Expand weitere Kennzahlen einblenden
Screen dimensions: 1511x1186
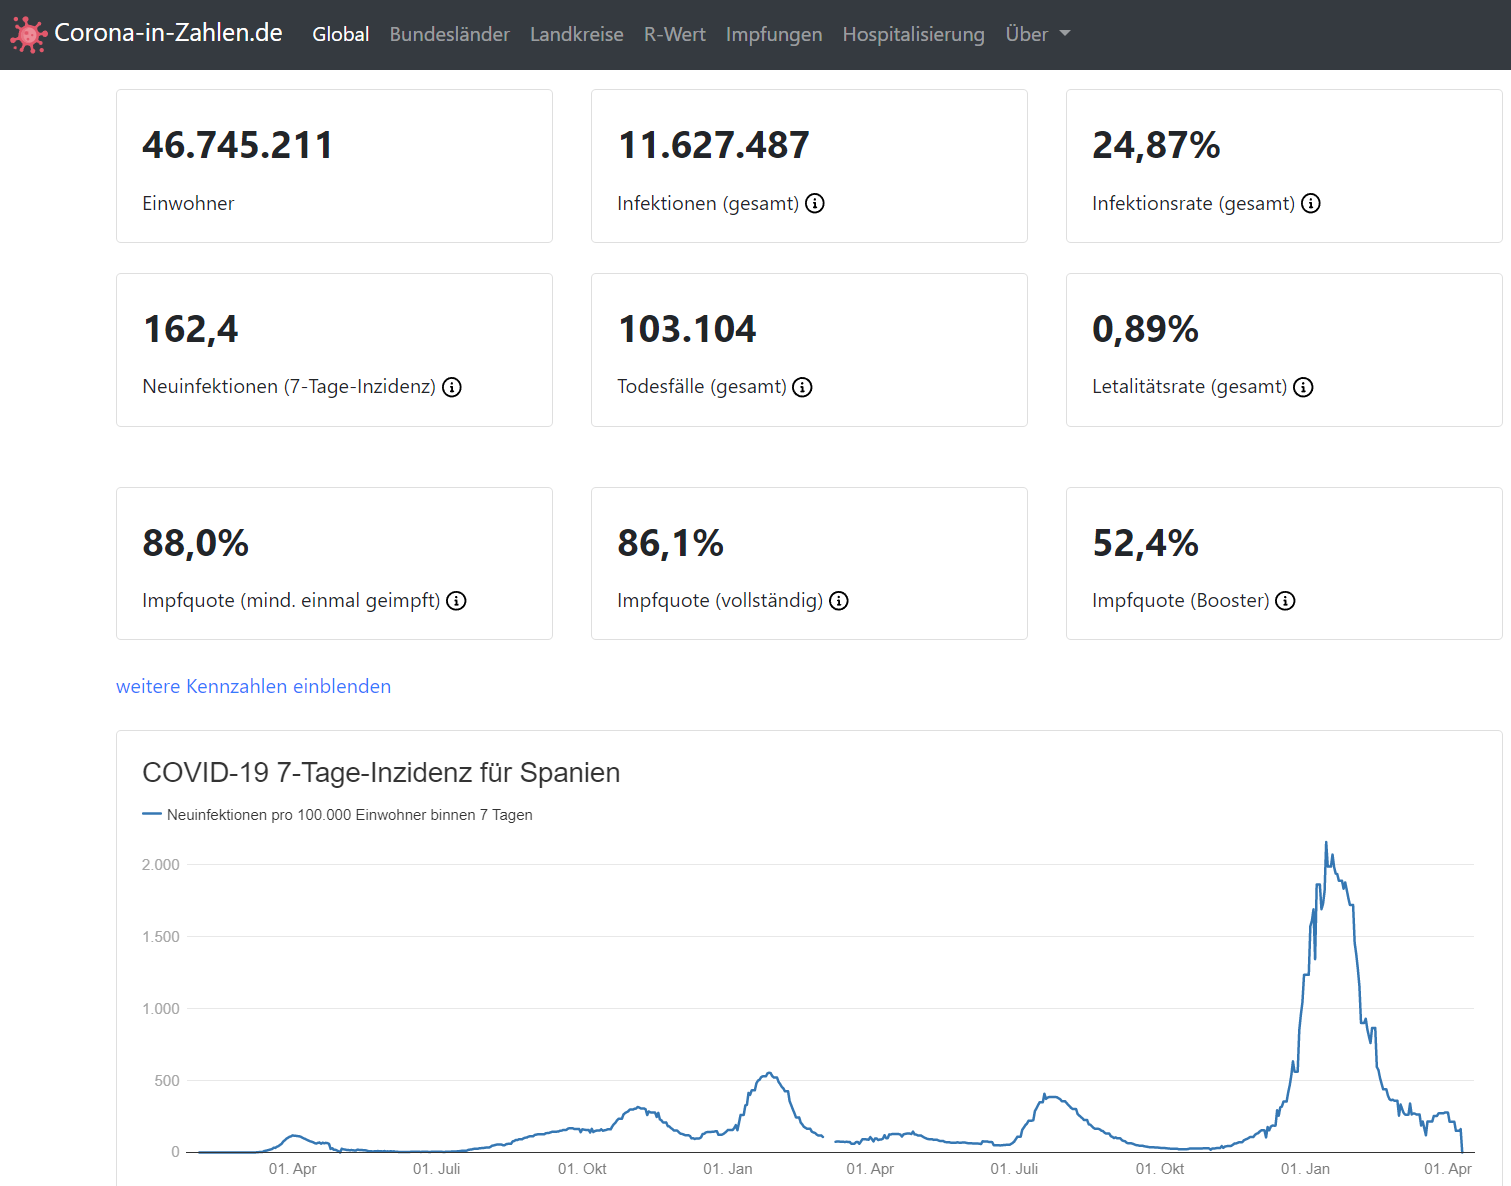(253, 686)
